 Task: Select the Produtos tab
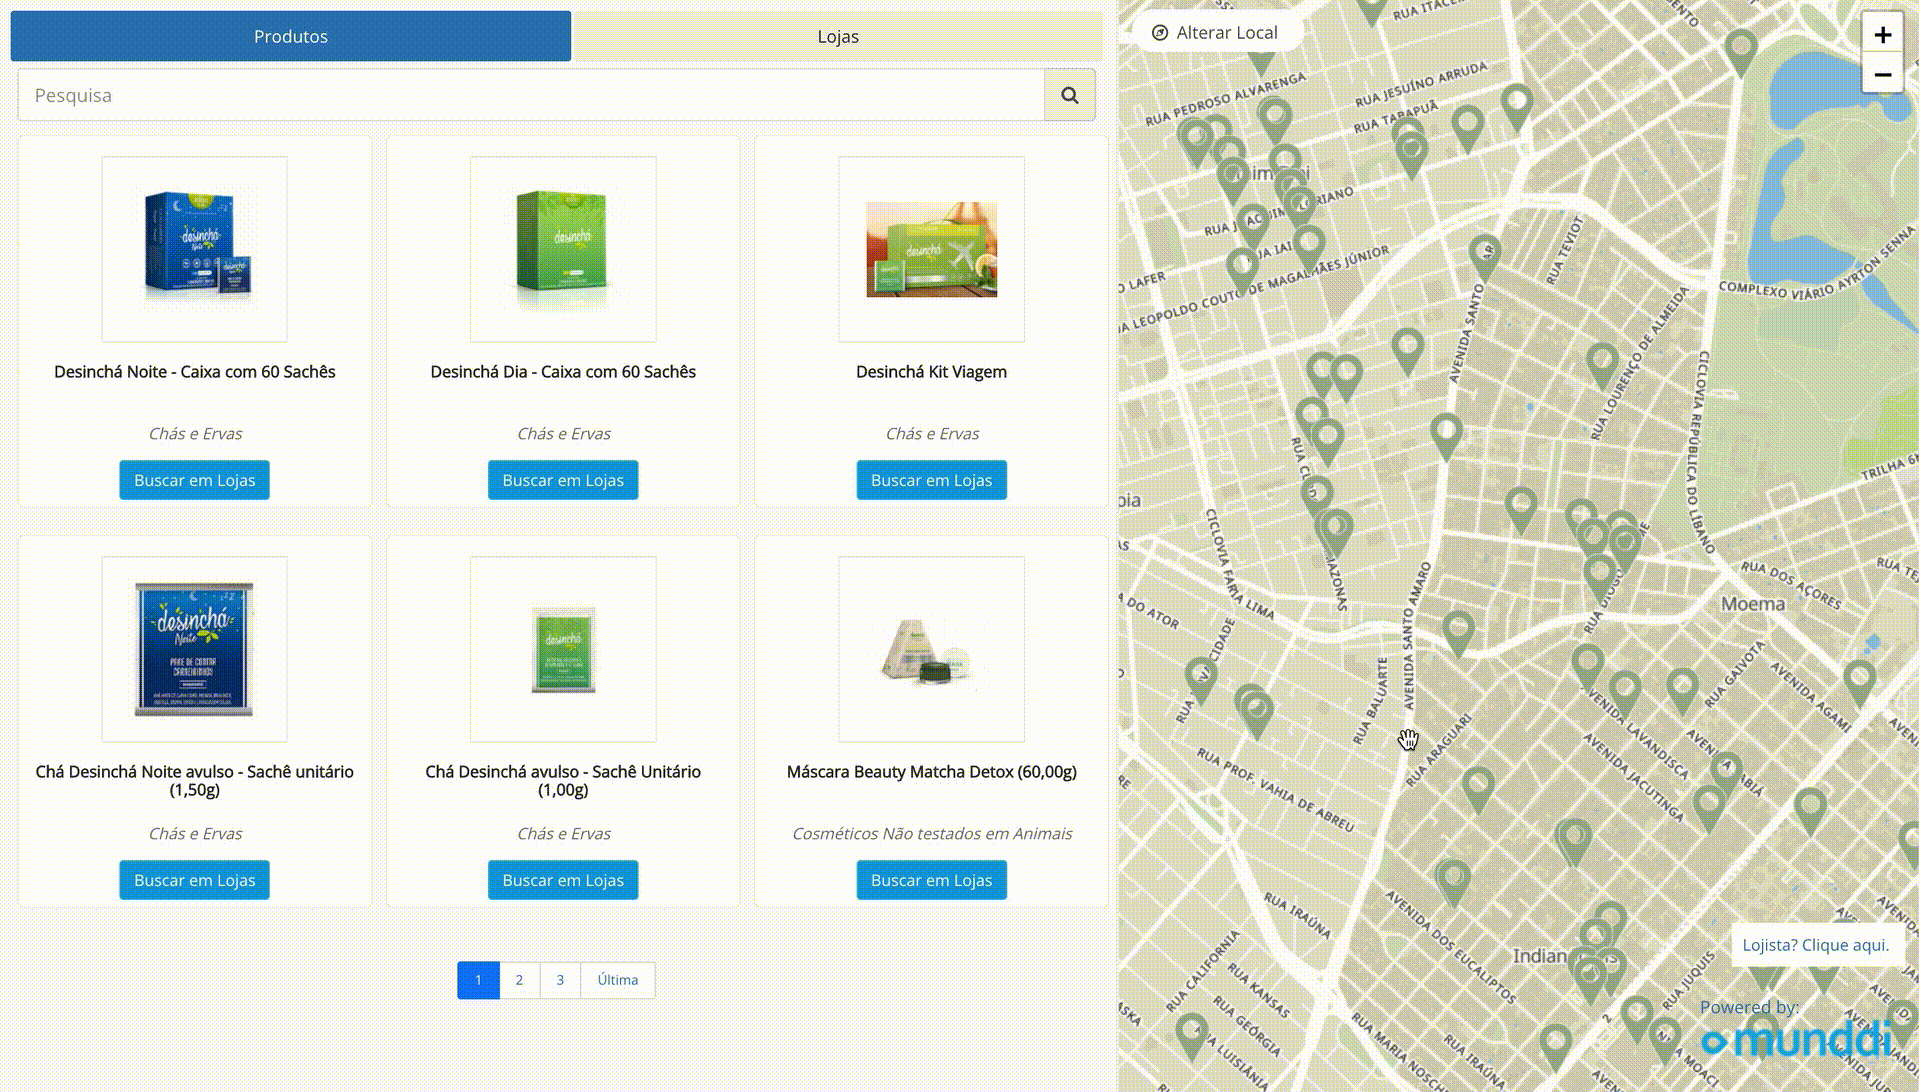click(x=290, y=37)
